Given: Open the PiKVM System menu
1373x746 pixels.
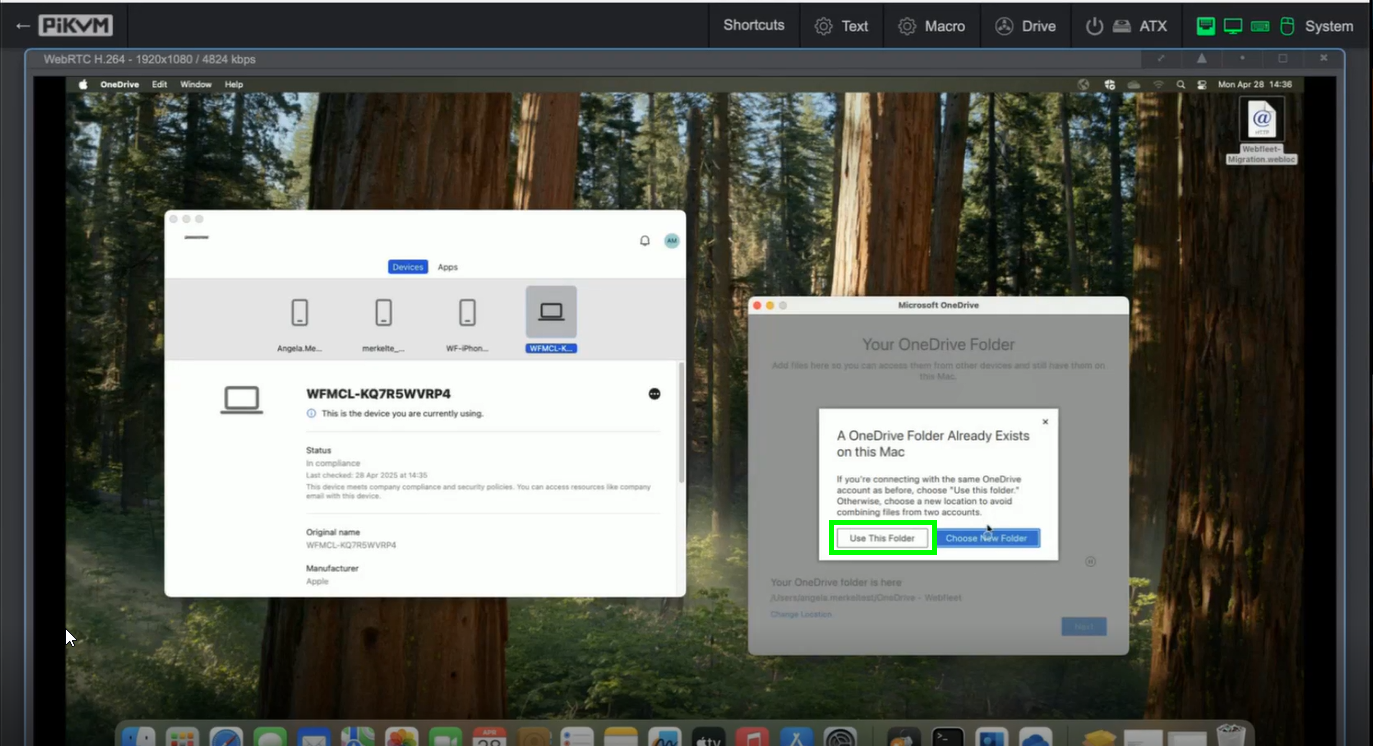Looking at the screenshot, I should pyautogui.click(x=1275, y=26).
